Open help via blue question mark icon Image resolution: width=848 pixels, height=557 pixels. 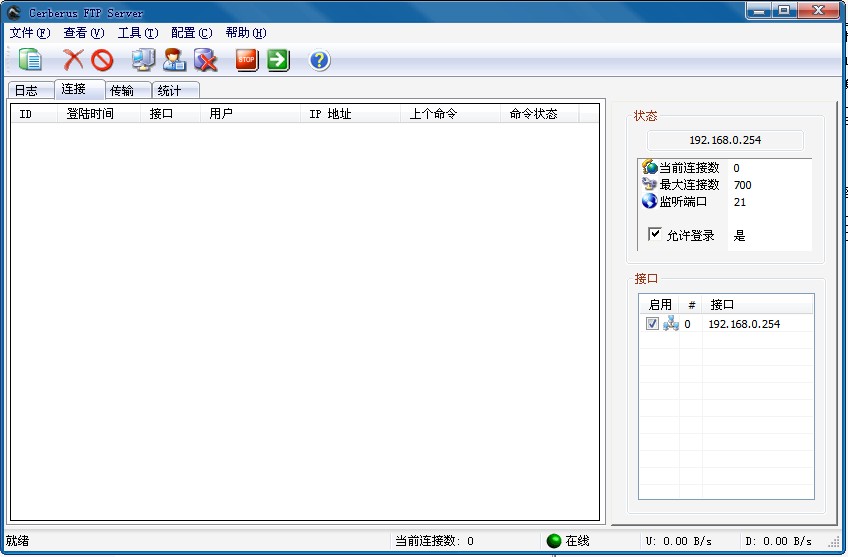click(x=319, y=60)
